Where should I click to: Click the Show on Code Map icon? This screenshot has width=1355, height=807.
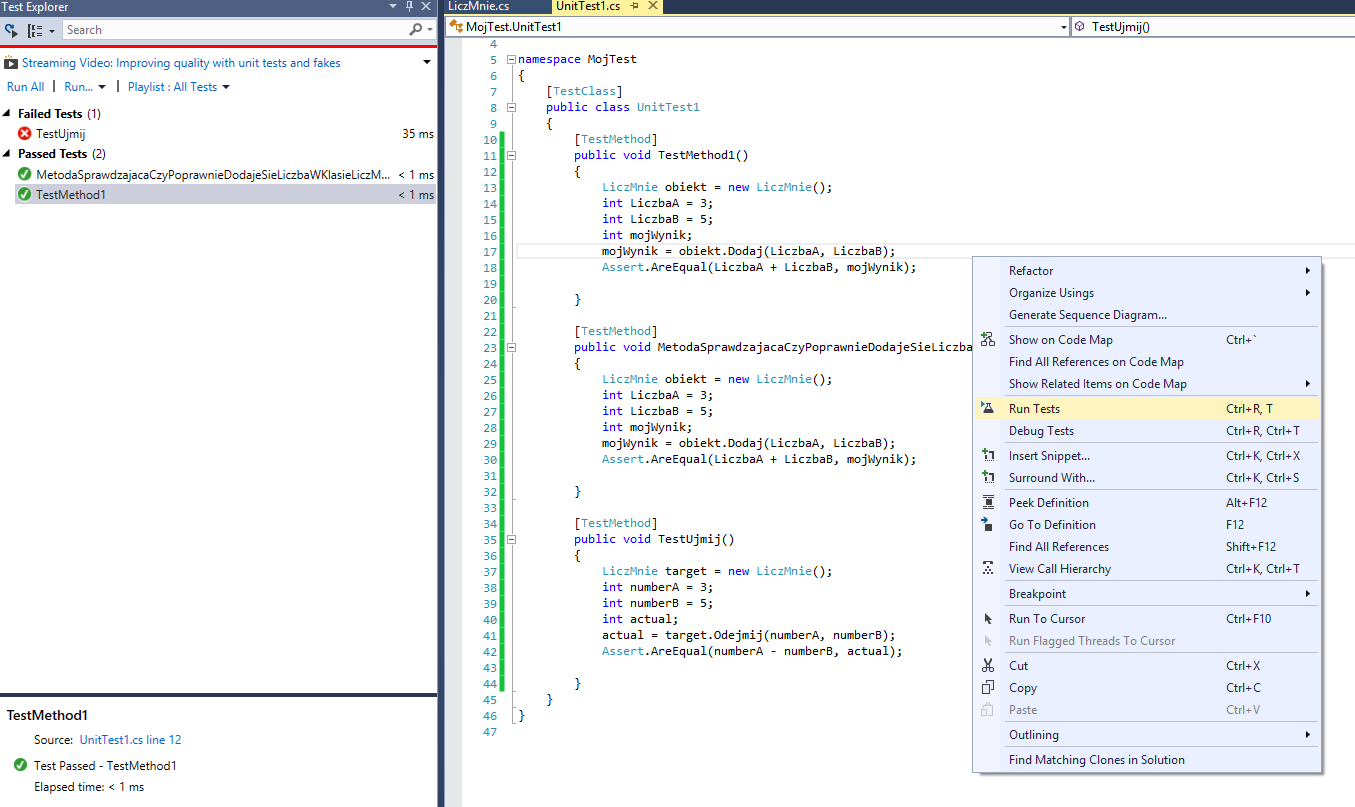click(988, 340)
